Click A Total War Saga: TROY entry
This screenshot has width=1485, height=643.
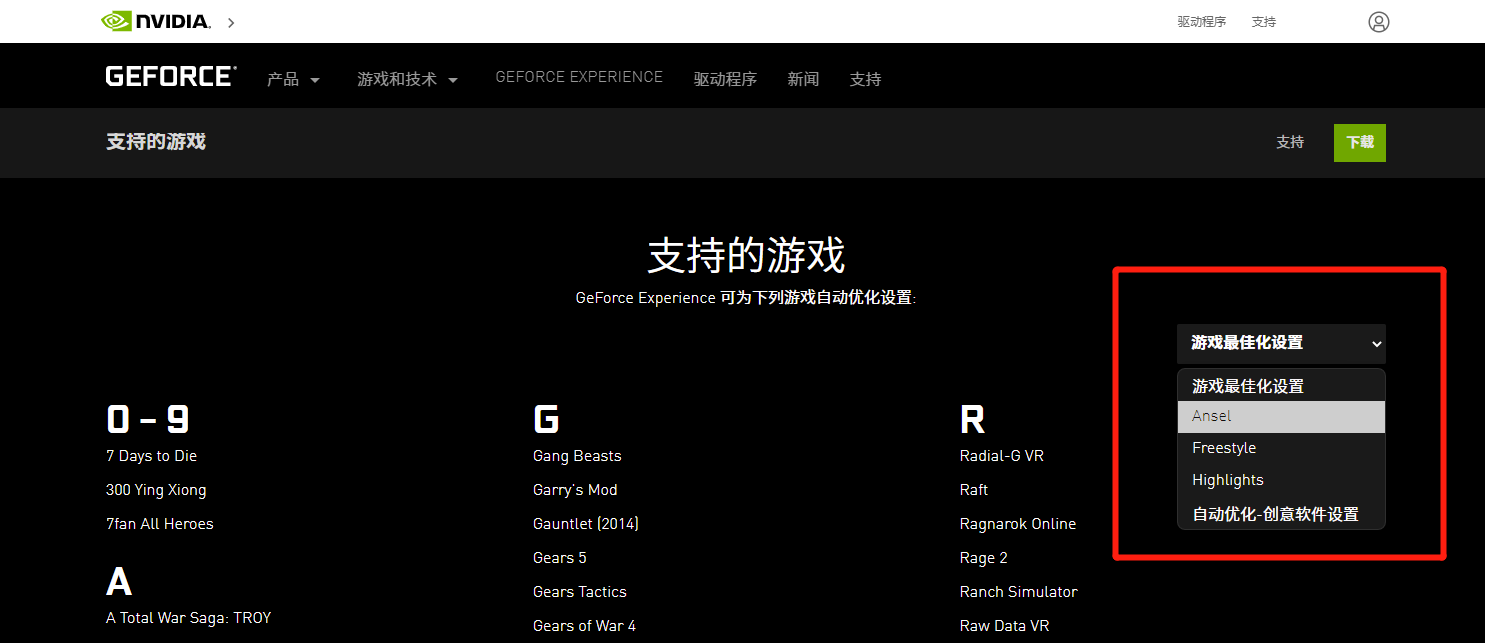coord(189,618)
